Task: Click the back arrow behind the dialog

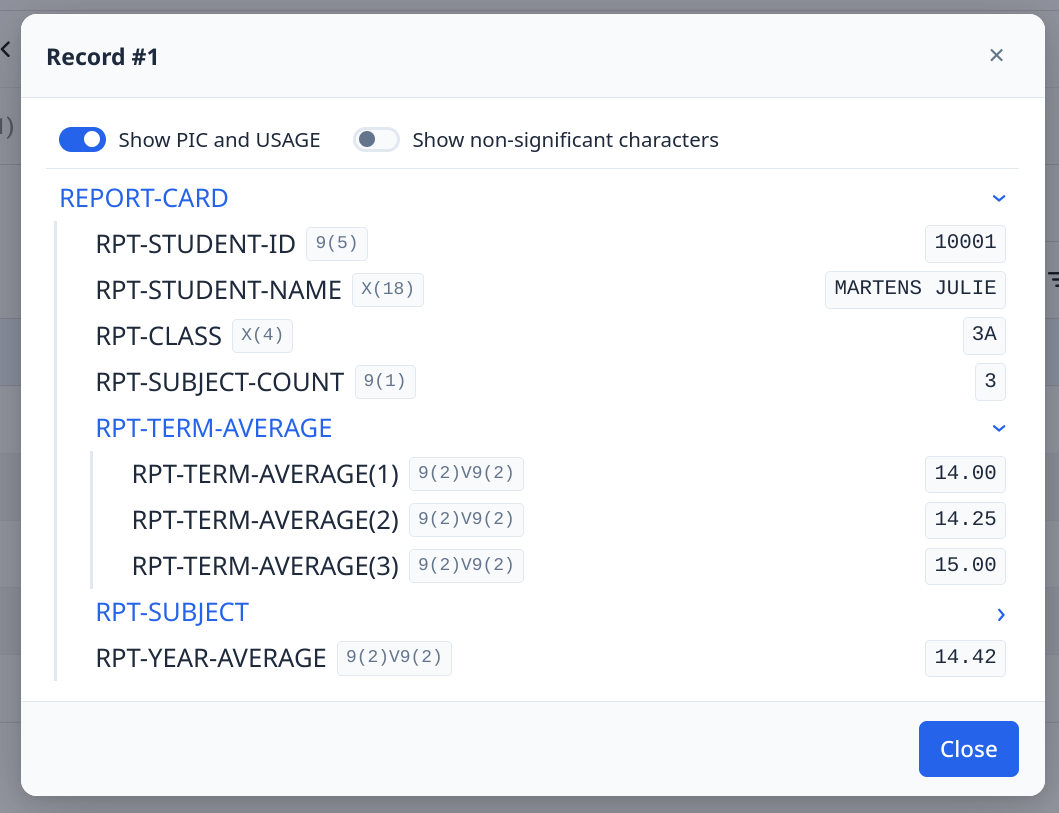Action: pyautogui.click(x=6, y=49)
